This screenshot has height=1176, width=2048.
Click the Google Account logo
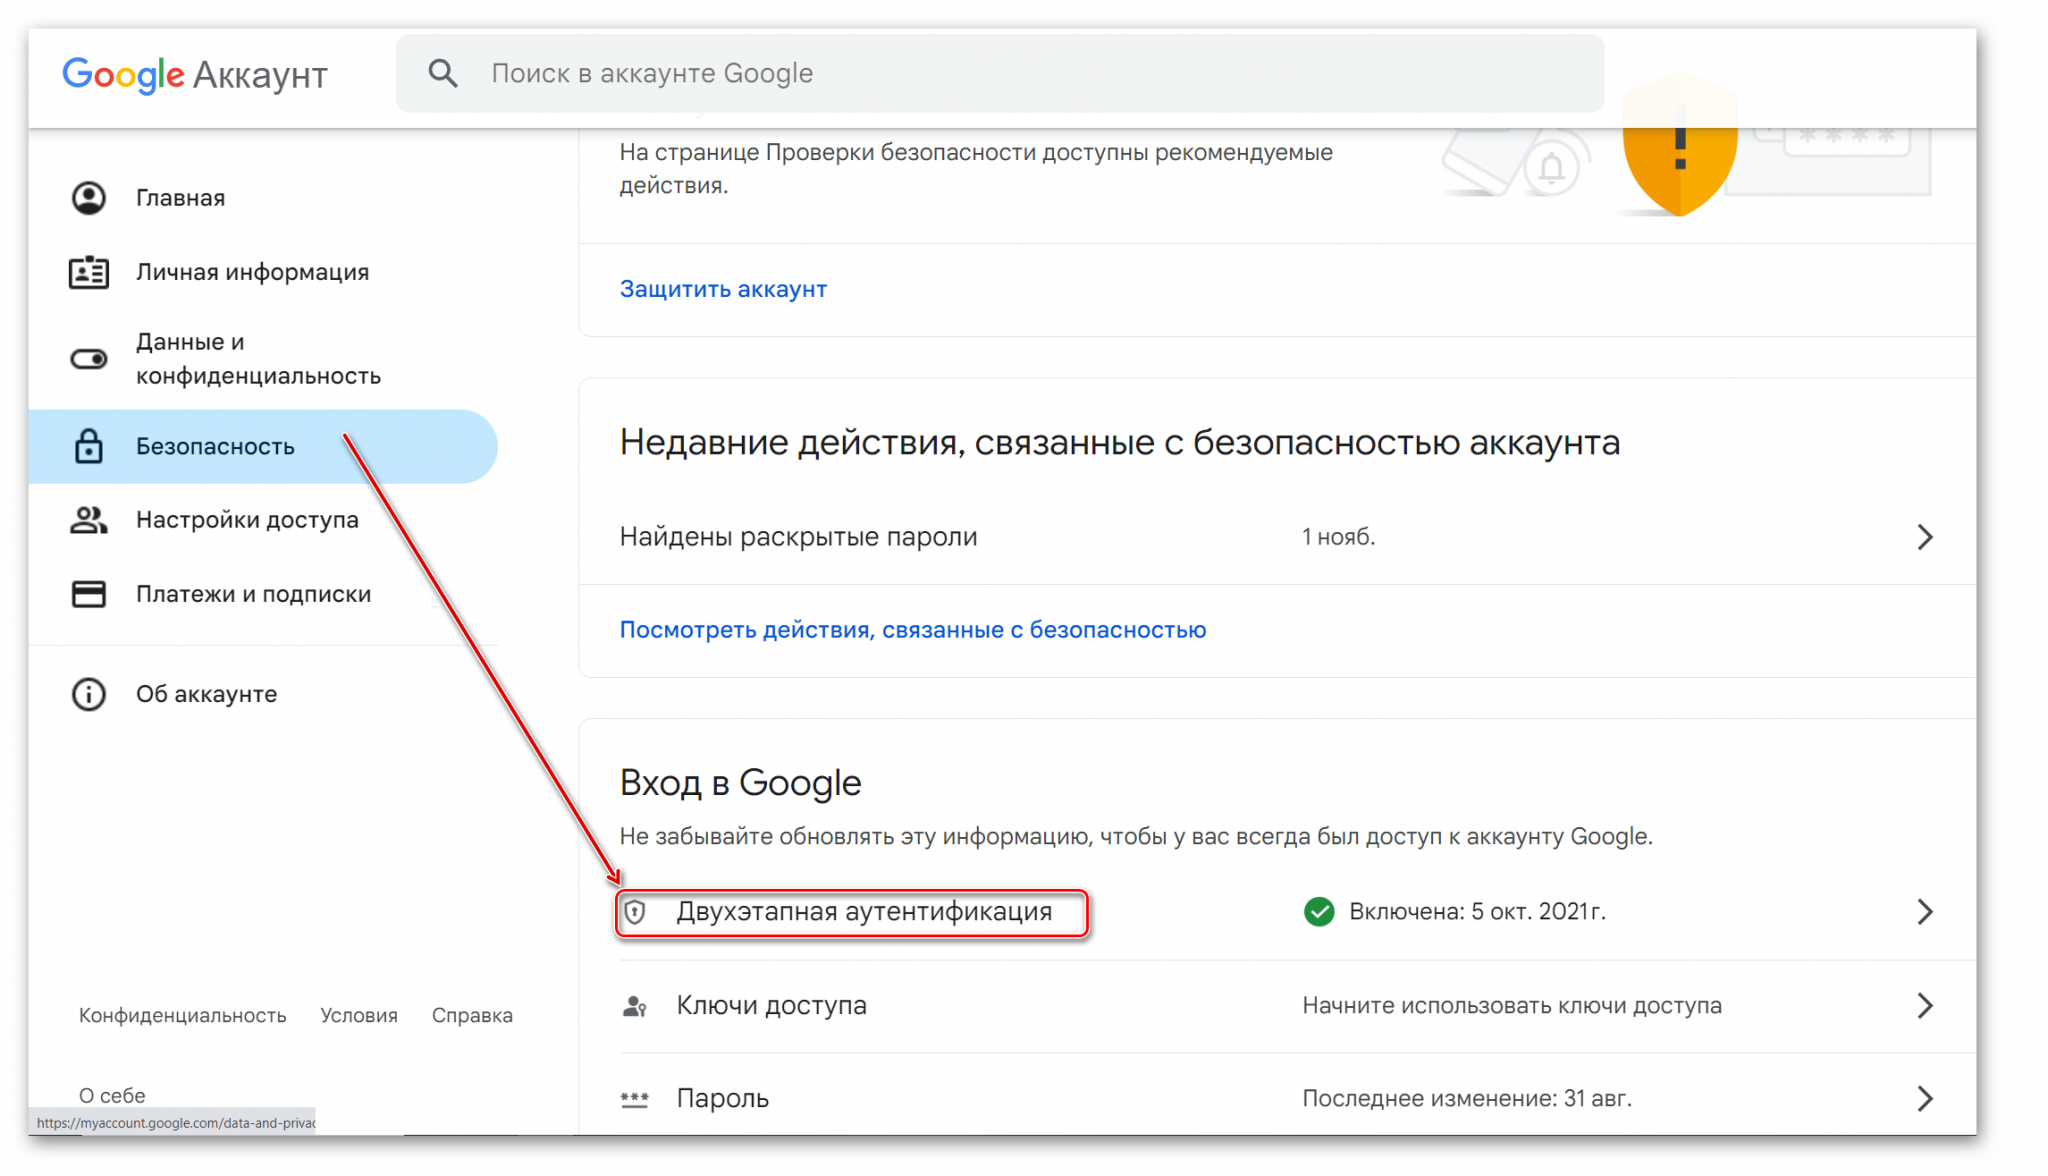(x=195, y=75)
